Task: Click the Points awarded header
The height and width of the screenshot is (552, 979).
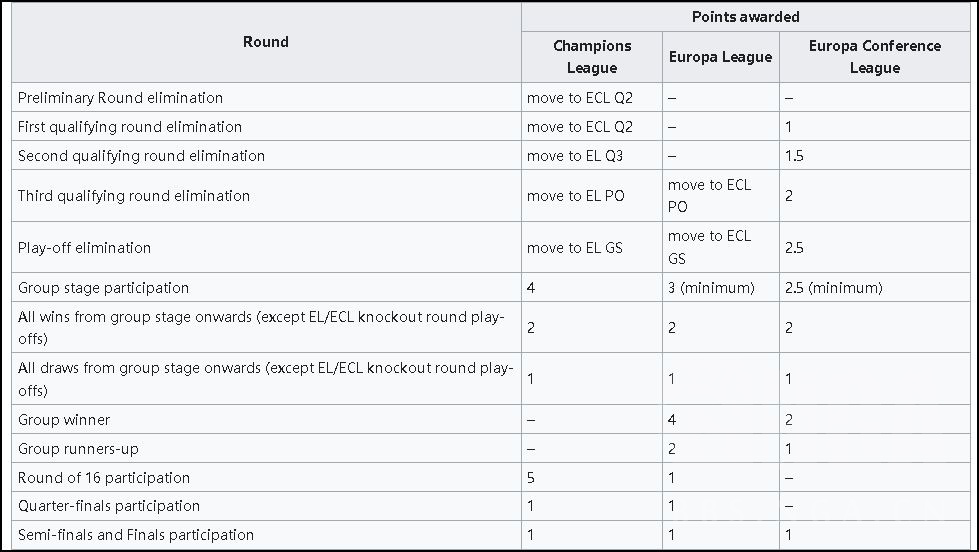Action: pyautogui.click(x=746, y=17)
